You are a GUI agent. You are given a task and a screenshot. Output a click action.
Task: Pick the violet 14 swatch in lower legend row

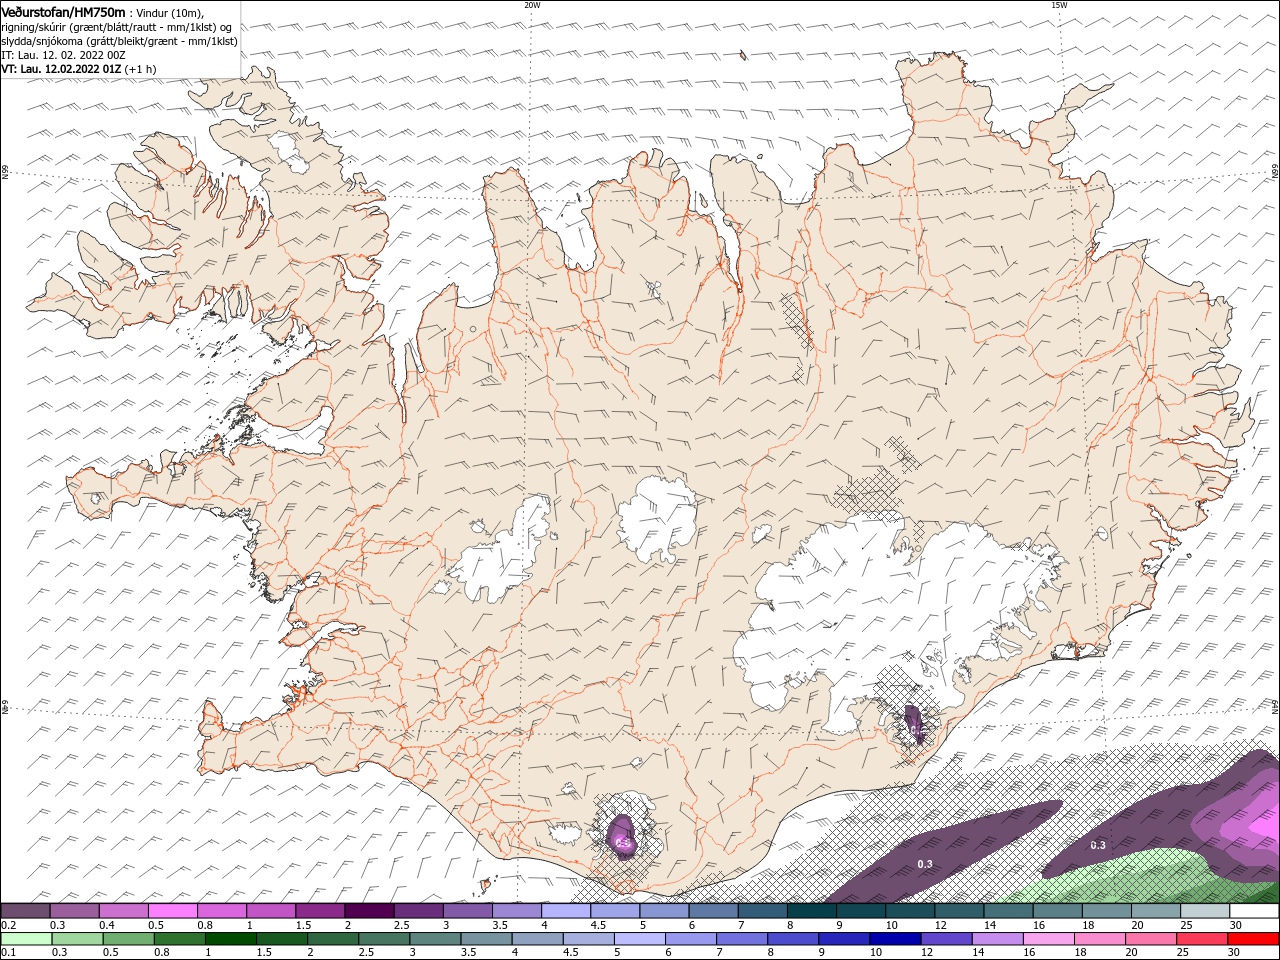pyautogui.click(x=996, y=939)
